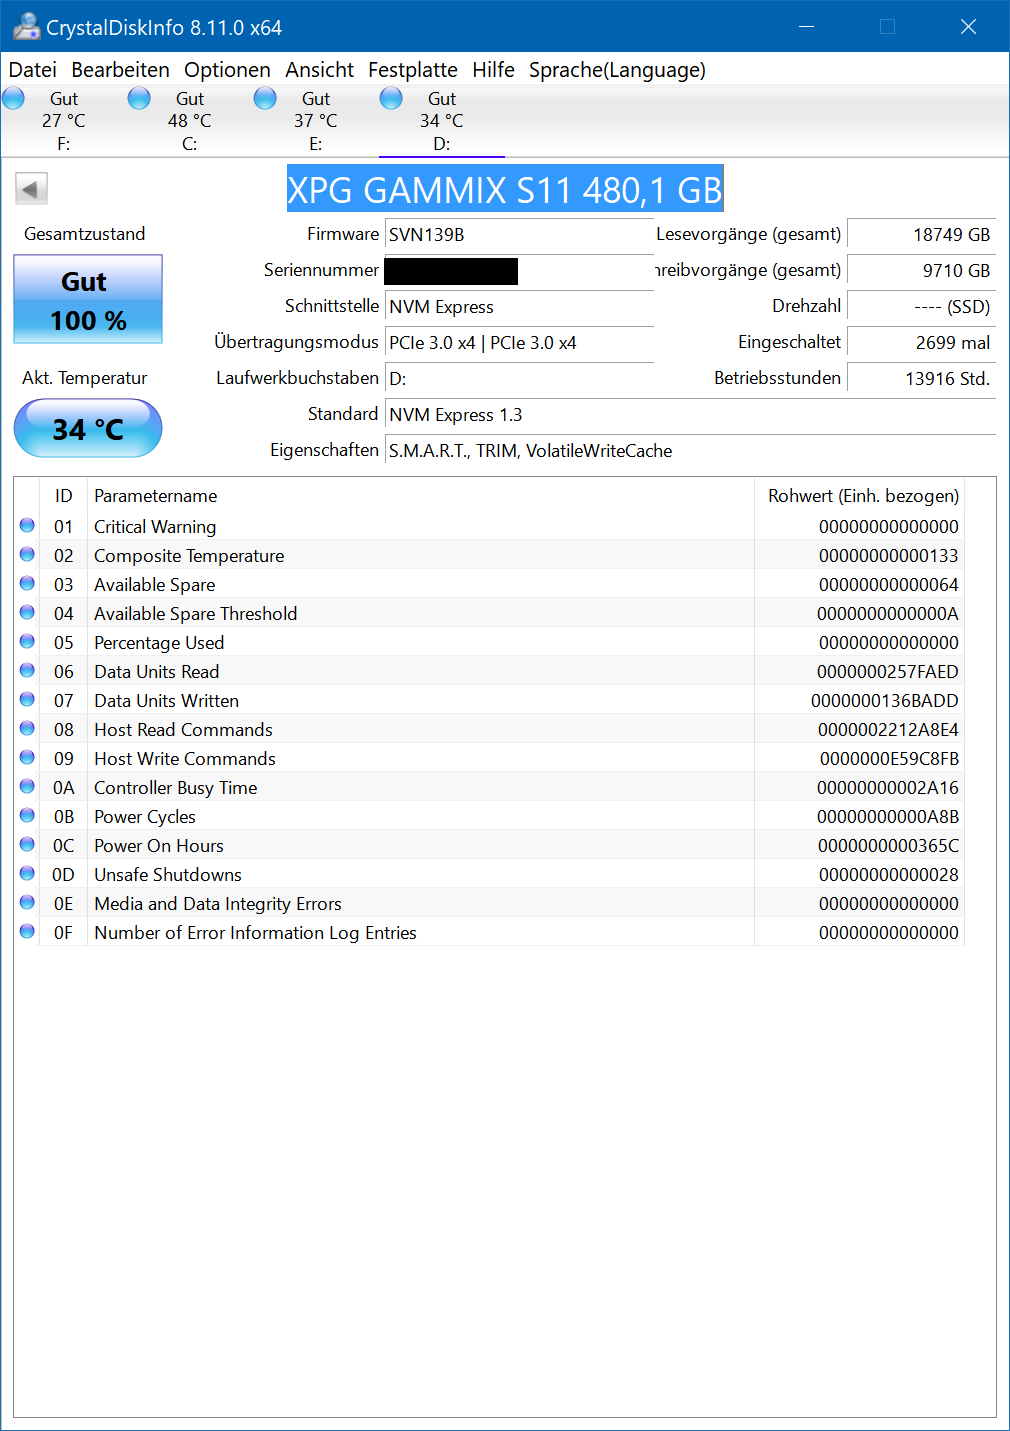The image size is (1010, 1431).
Task: Click the Übertragungsmodus PCIe 3.0 x4 field
Action: pyautogui.click(x=519, y=343)
